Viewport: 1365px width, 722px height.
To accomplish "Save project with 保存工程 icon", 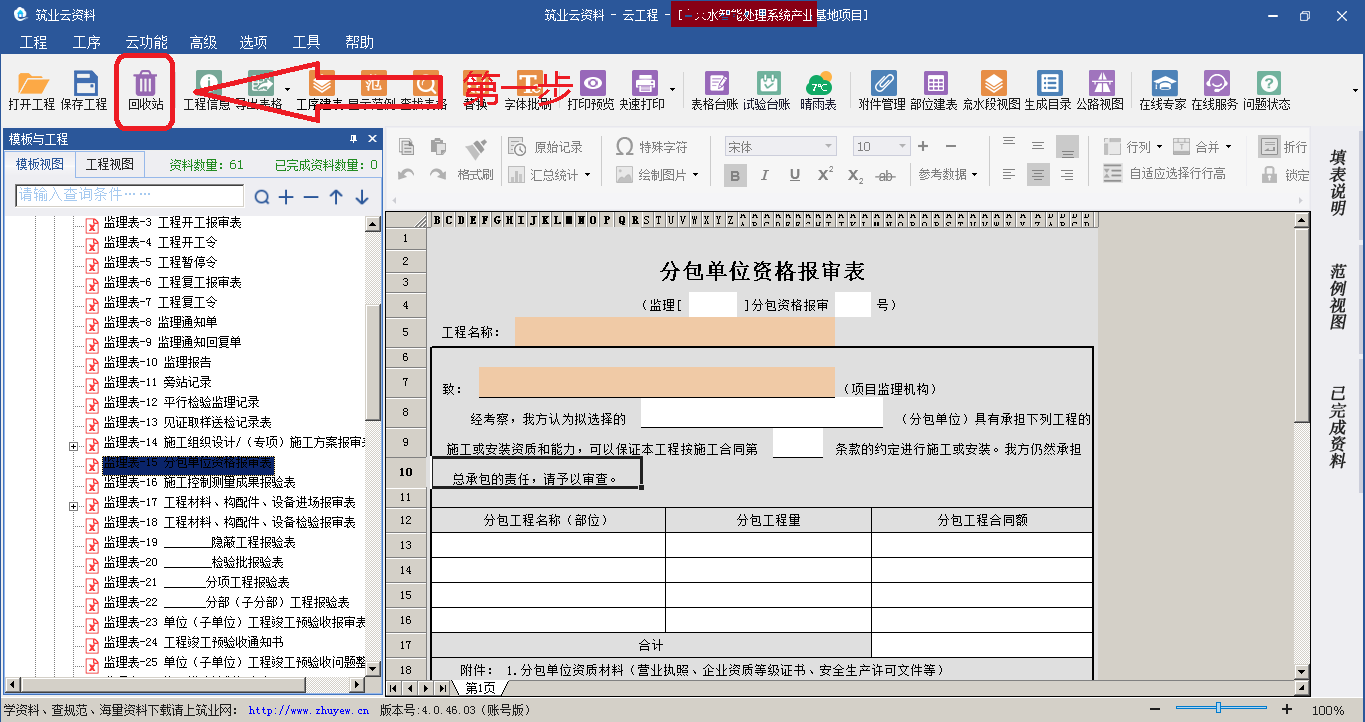I will pyautogui.click(x=84, y=90).
